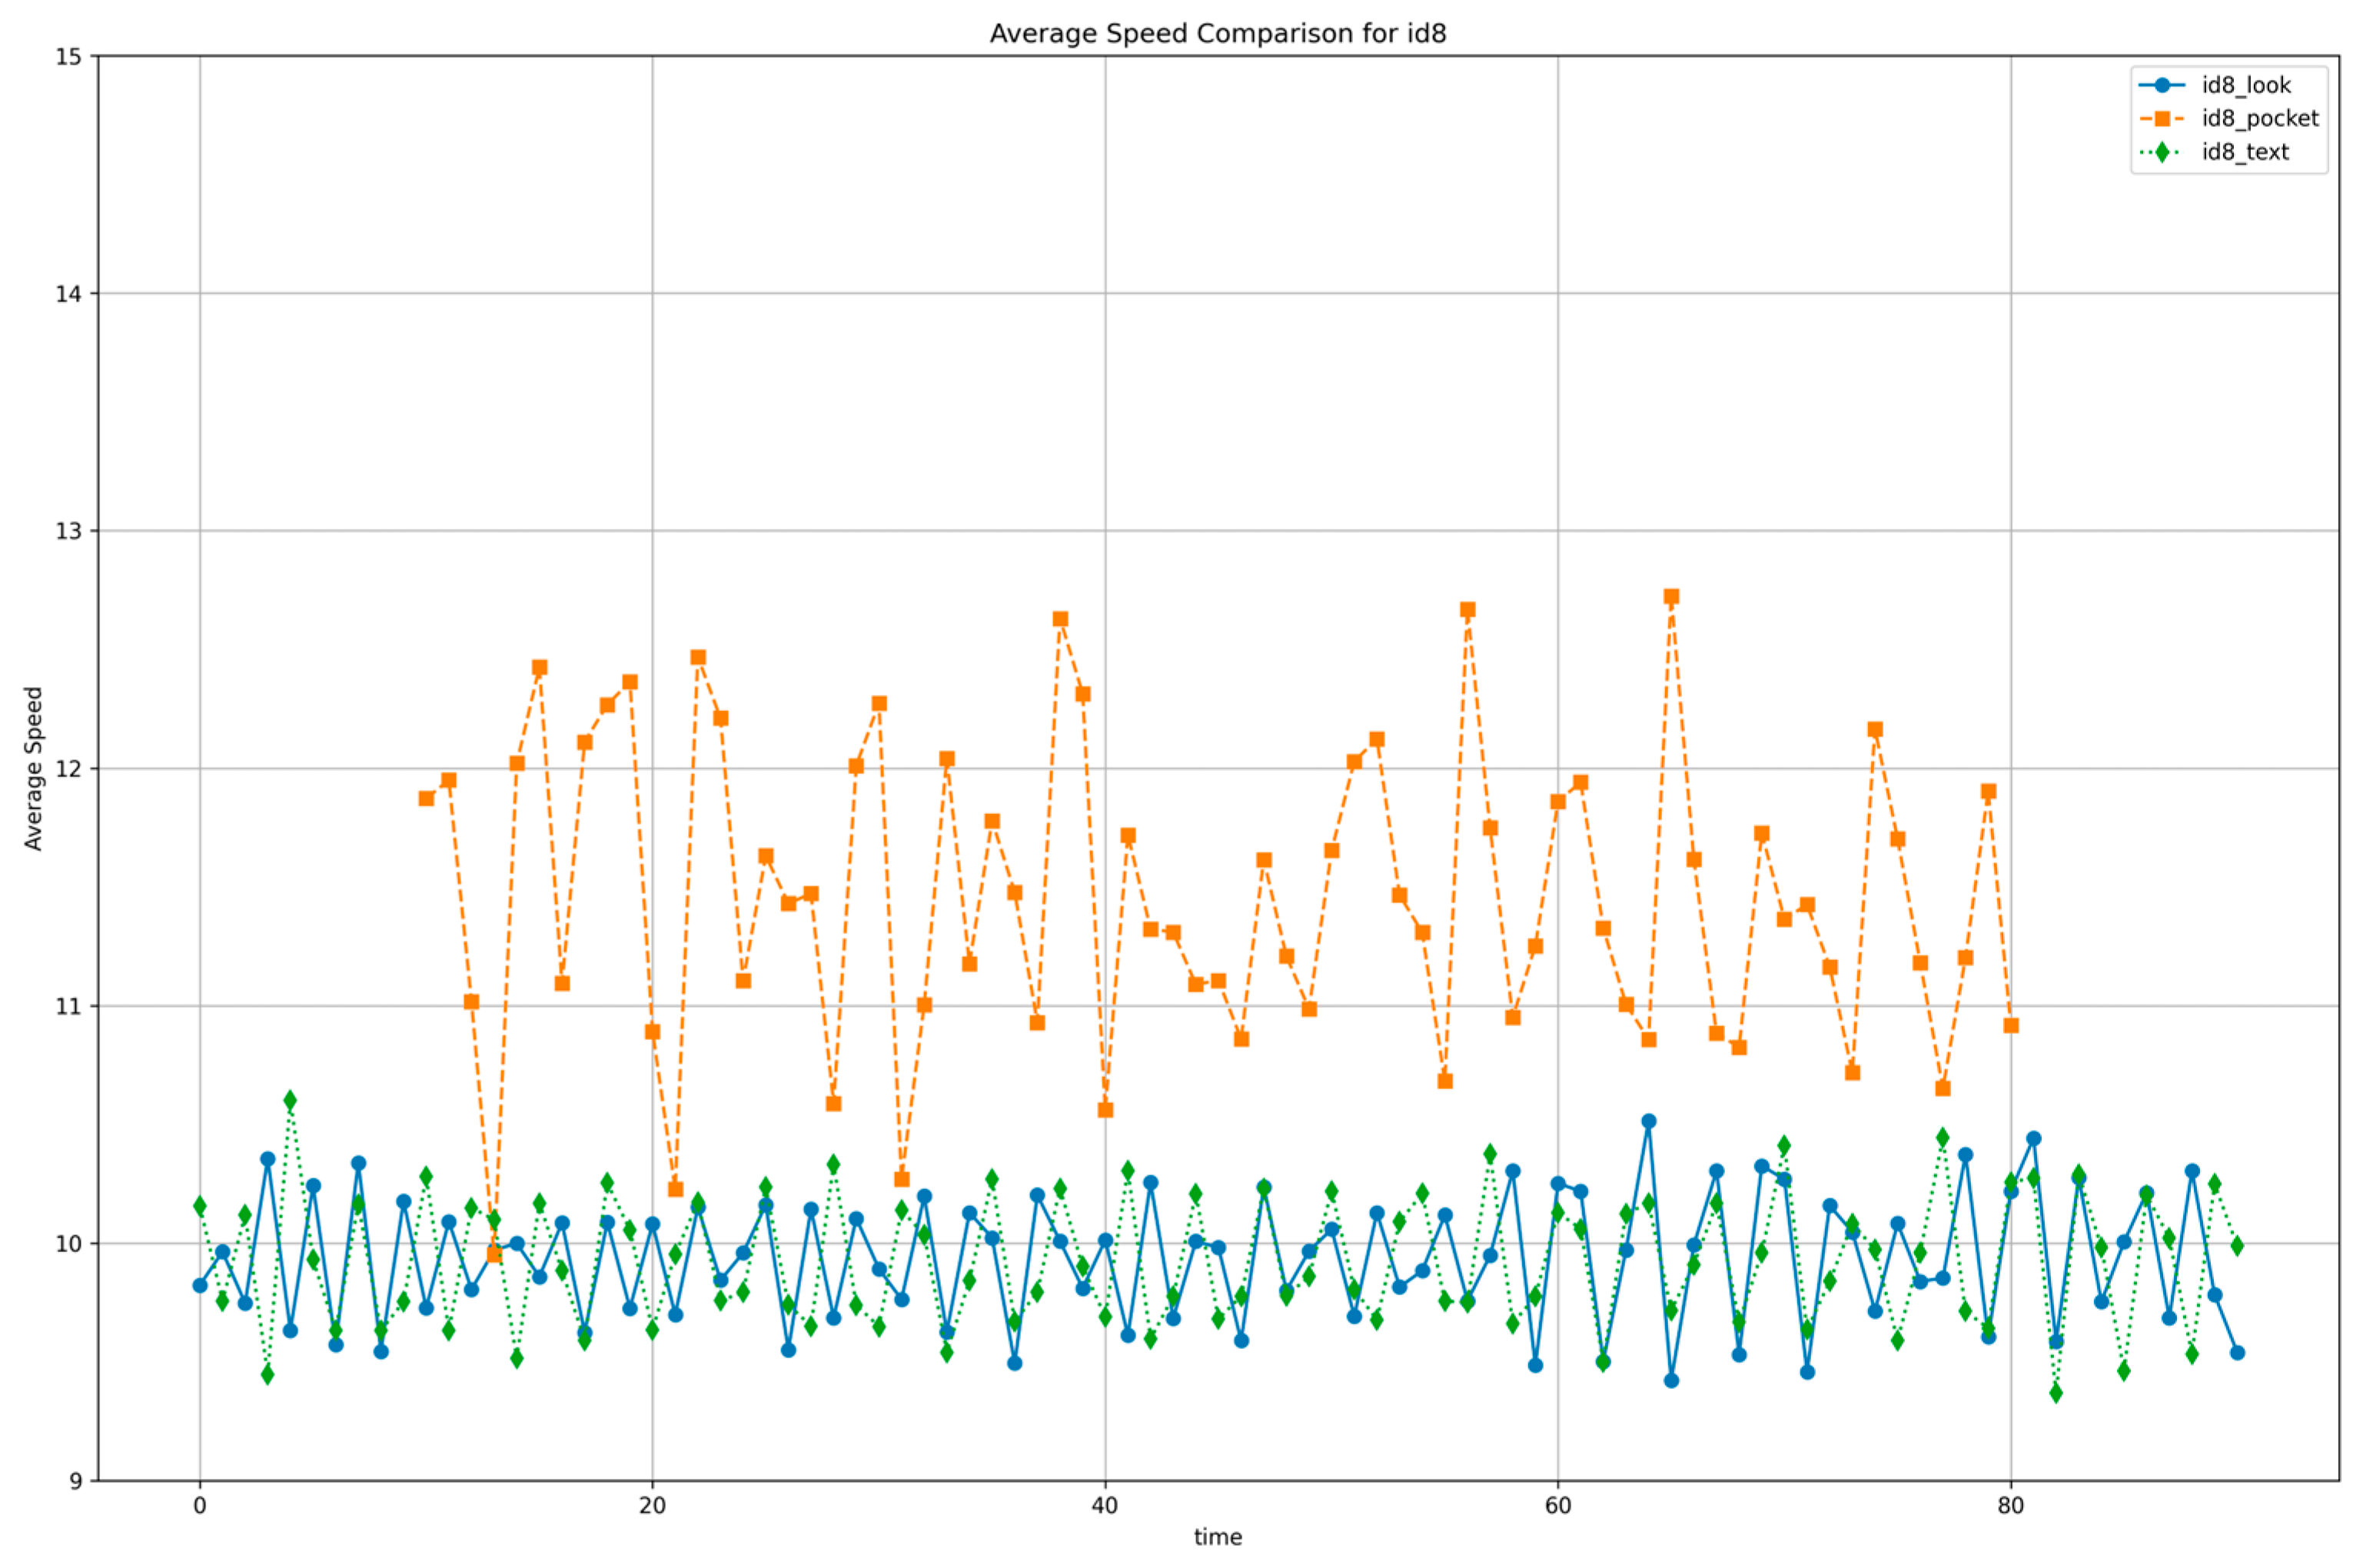This screenshot has width=2363, height=1568.
Task: Click the first blue circle at time 0
Action: (x=200, y=1285)
